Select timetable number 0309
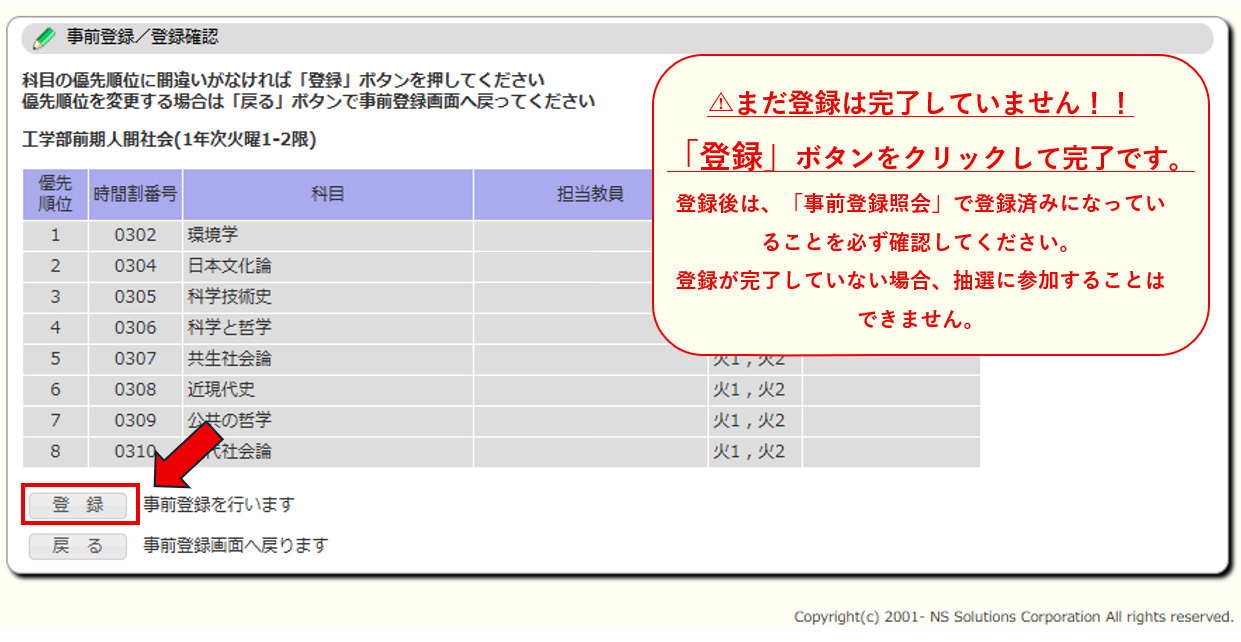 [x=135, y=421]
